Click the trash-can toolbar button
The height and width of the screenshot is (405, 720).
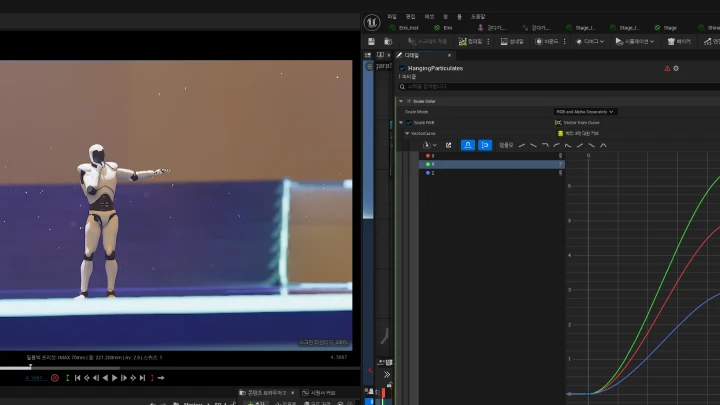679,41
